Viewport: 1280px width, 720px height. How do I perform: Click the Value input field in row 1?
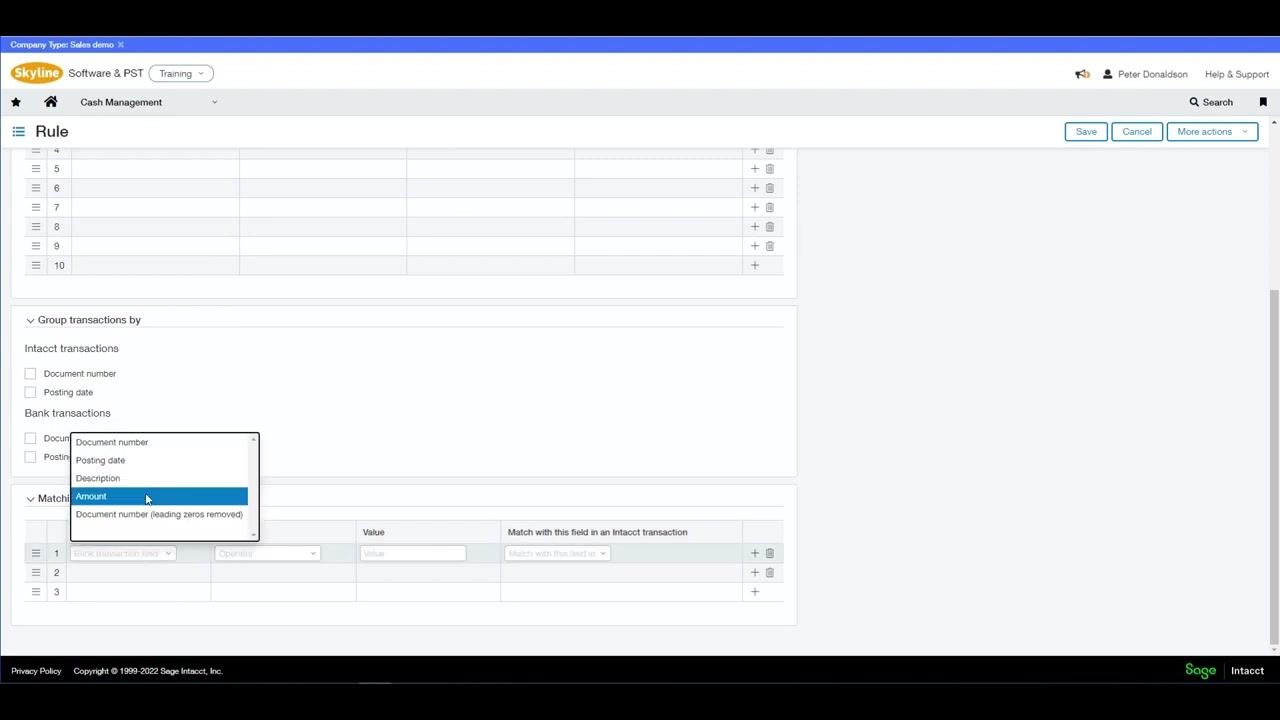(x=412, y=553)
